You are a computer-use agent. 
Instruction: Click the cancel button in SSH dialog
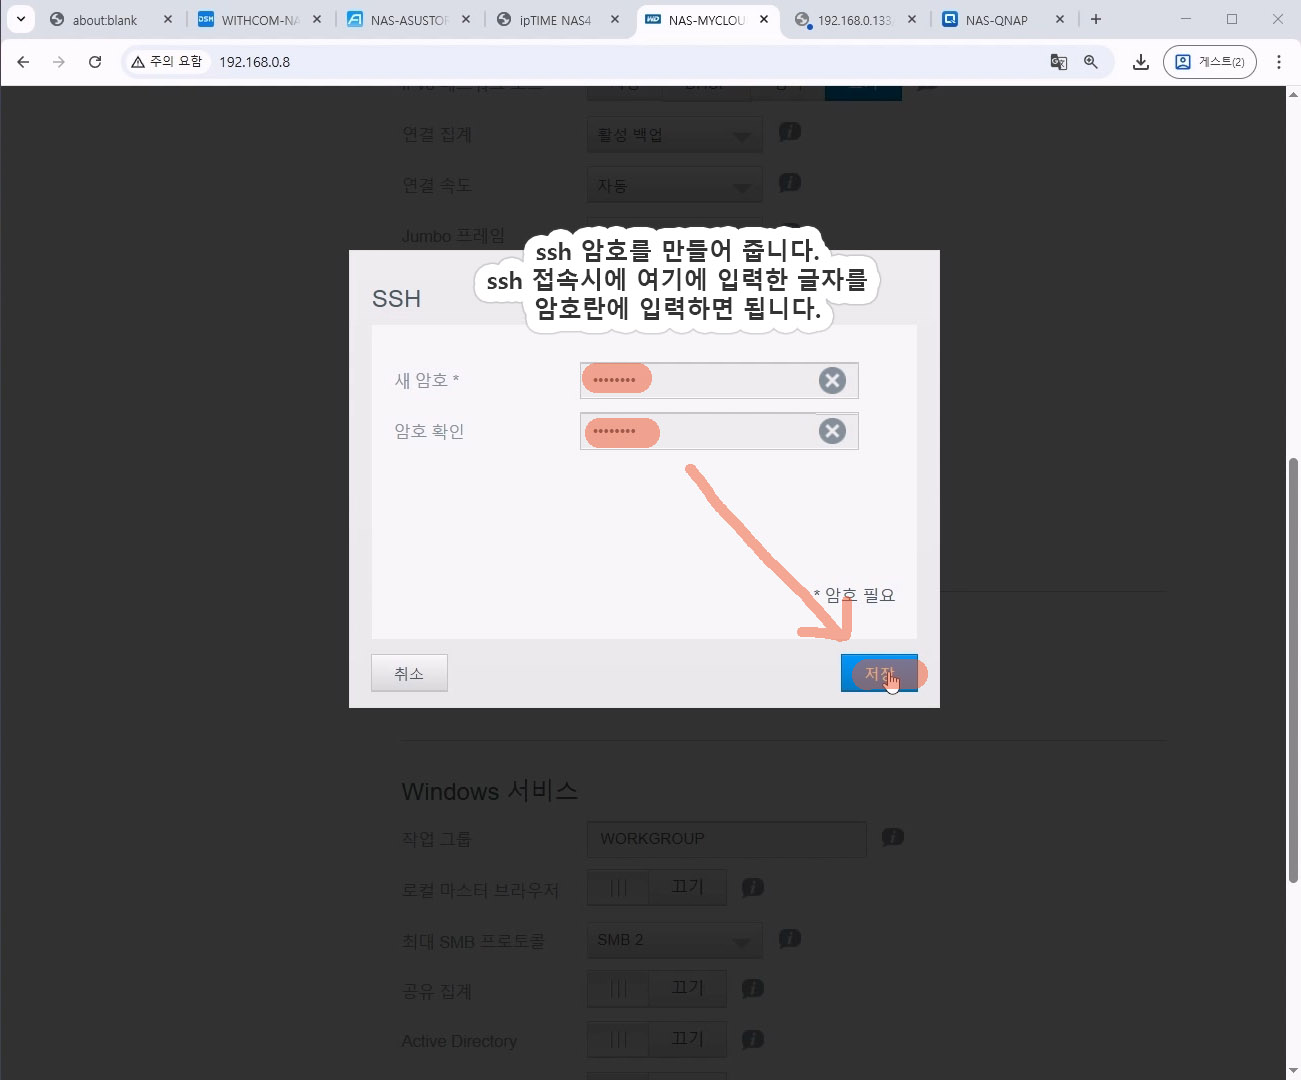tap(409, 673)
